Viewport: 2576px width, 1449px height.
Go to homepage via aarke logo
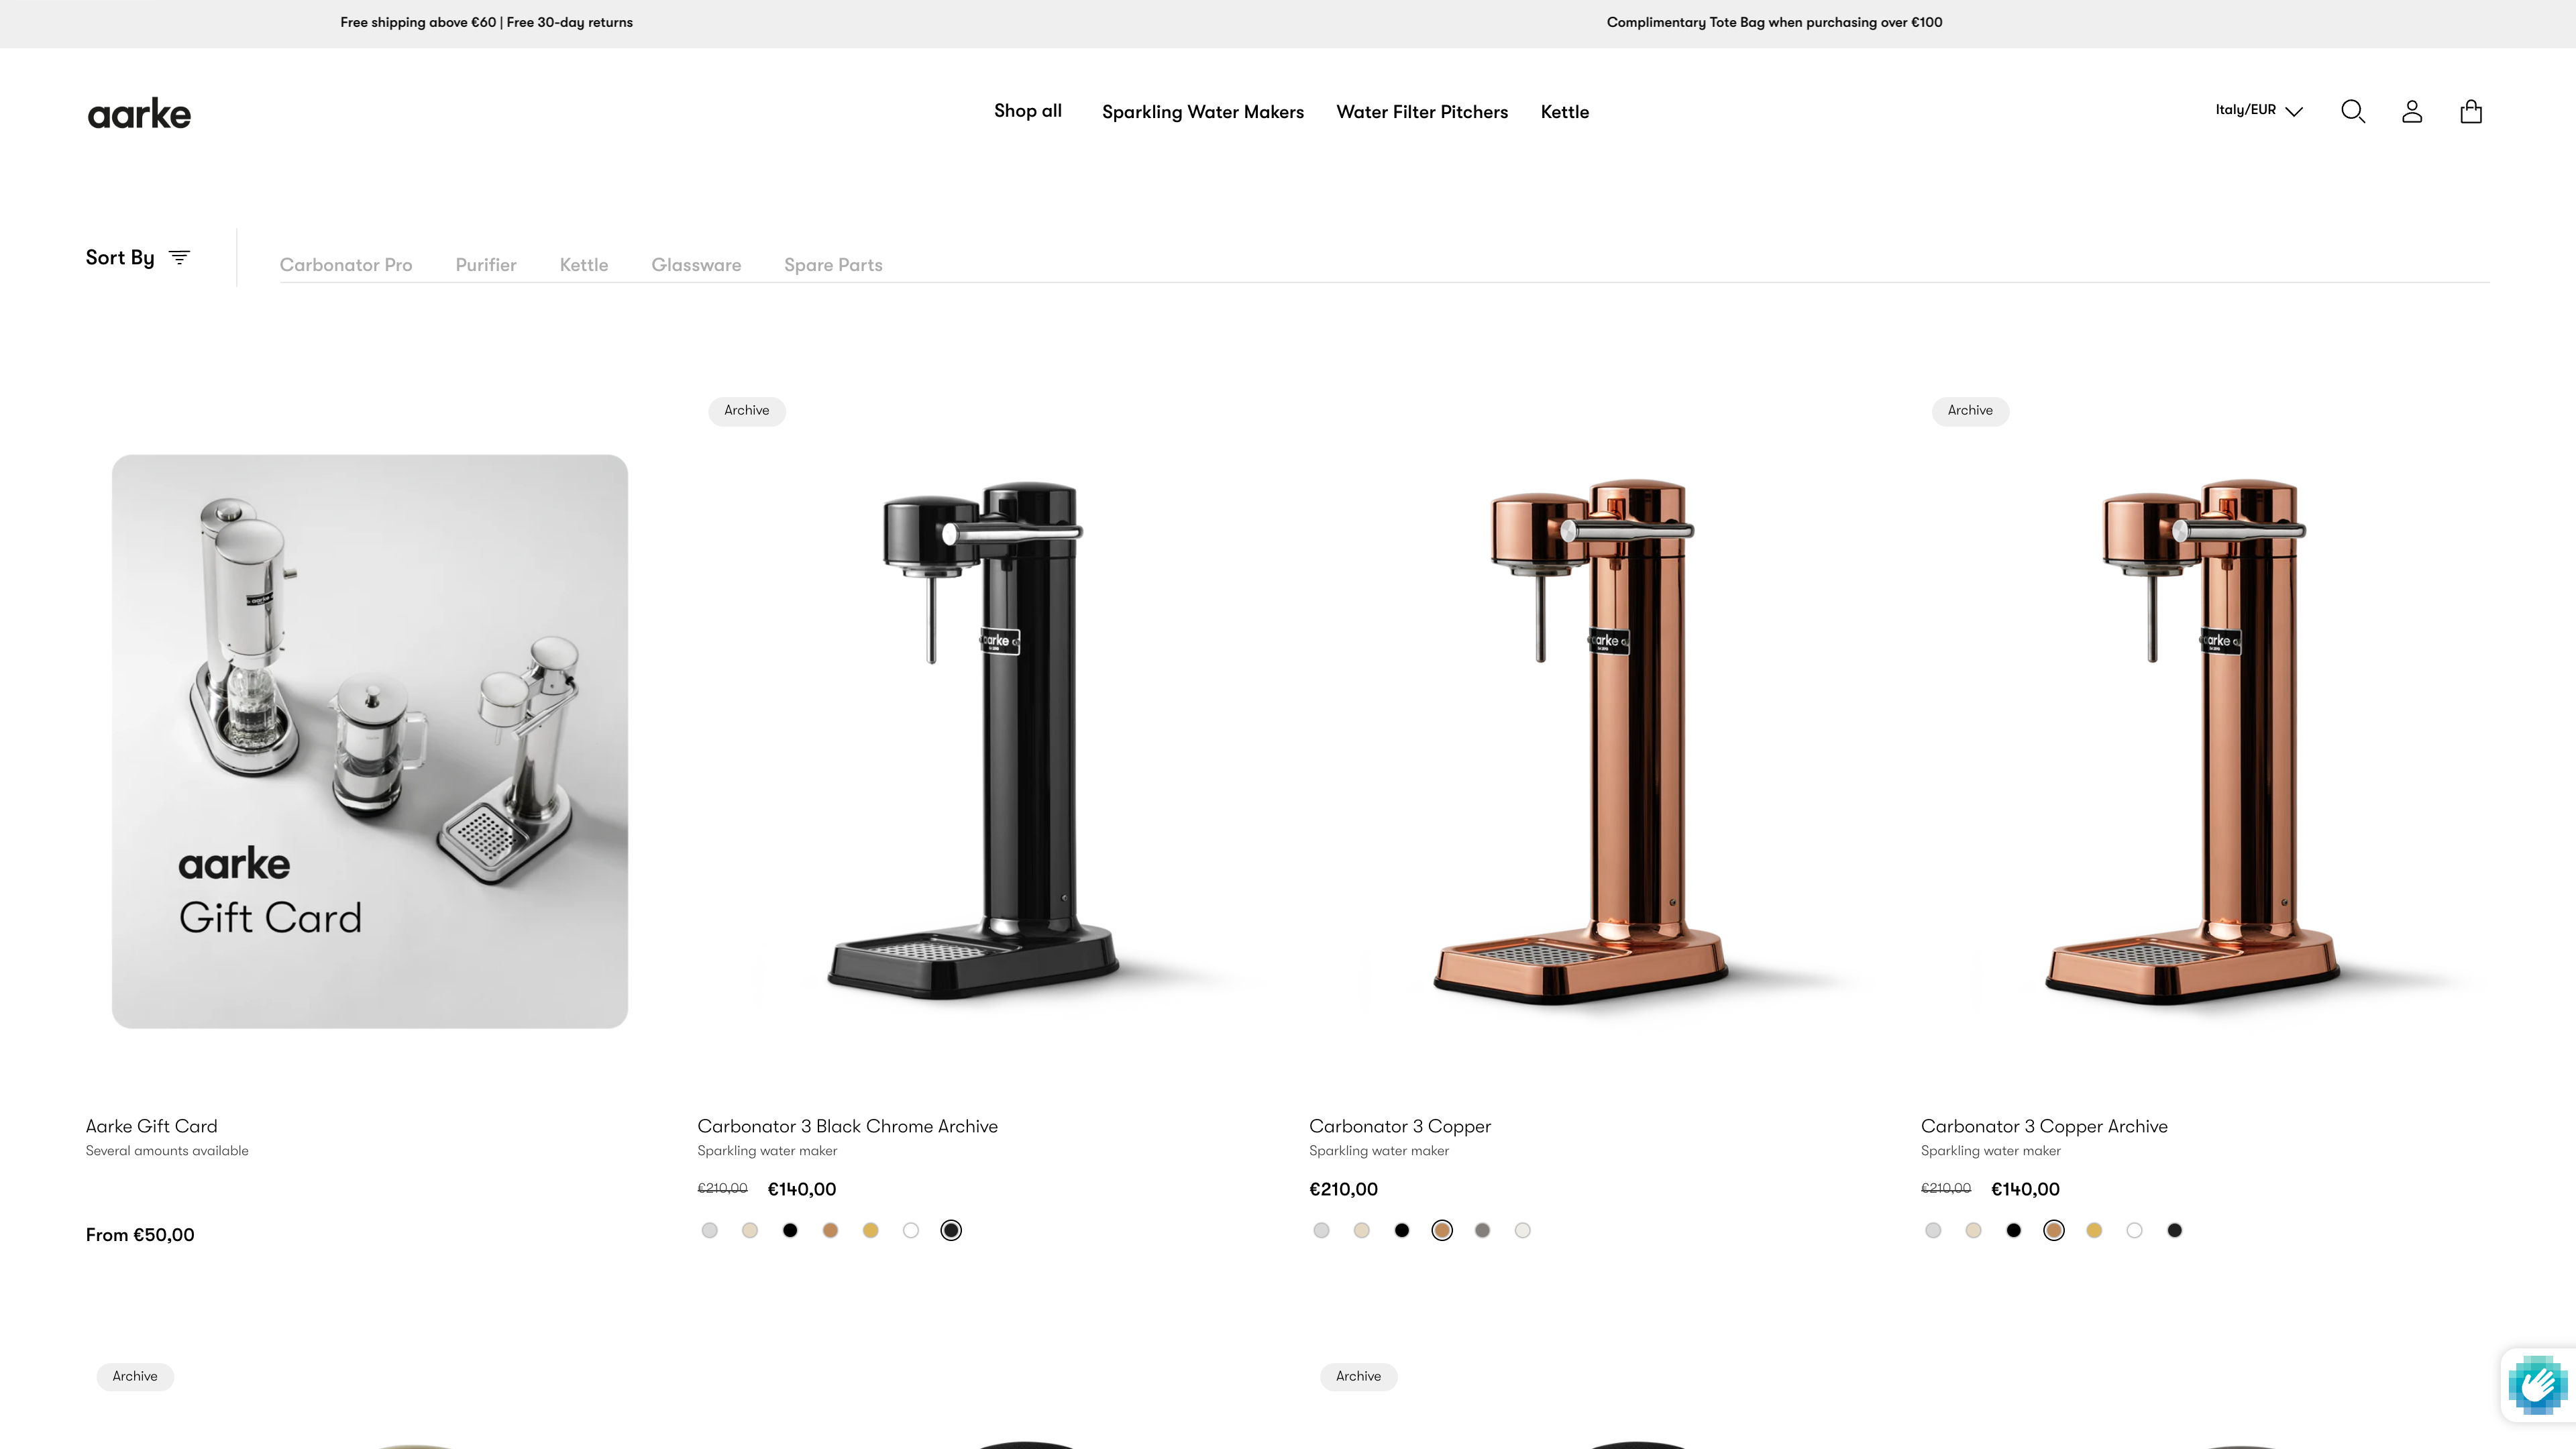pyautogui.click(x=139, y=114)
